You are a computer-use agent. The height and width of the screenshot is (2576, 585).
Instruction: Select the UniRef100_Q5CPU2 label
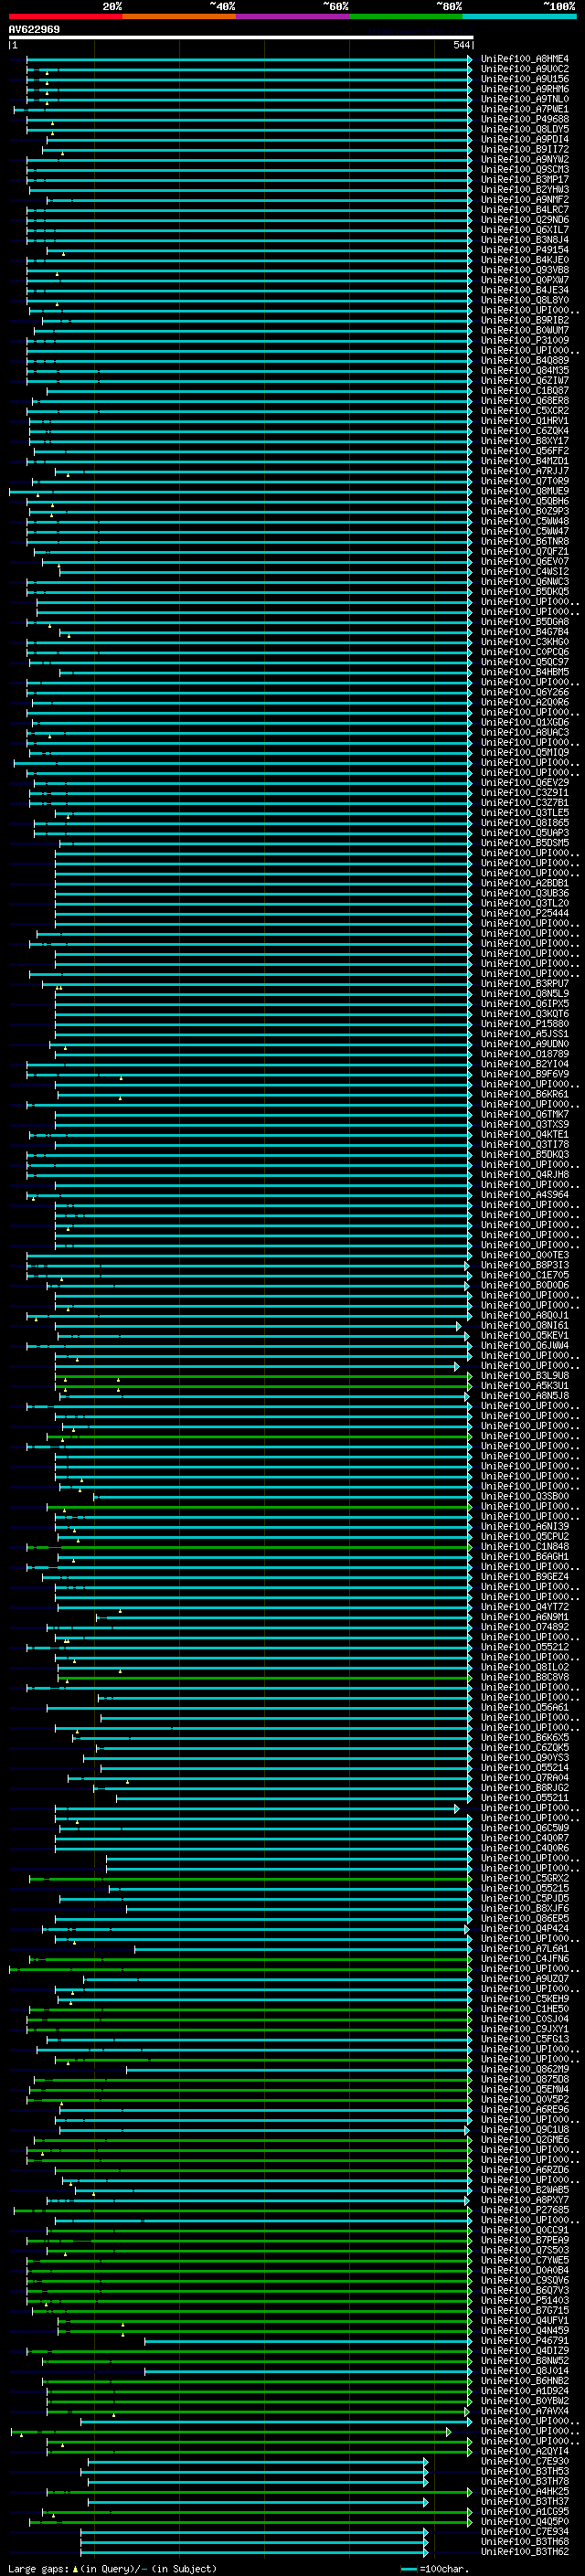[x=525, y=1536]
